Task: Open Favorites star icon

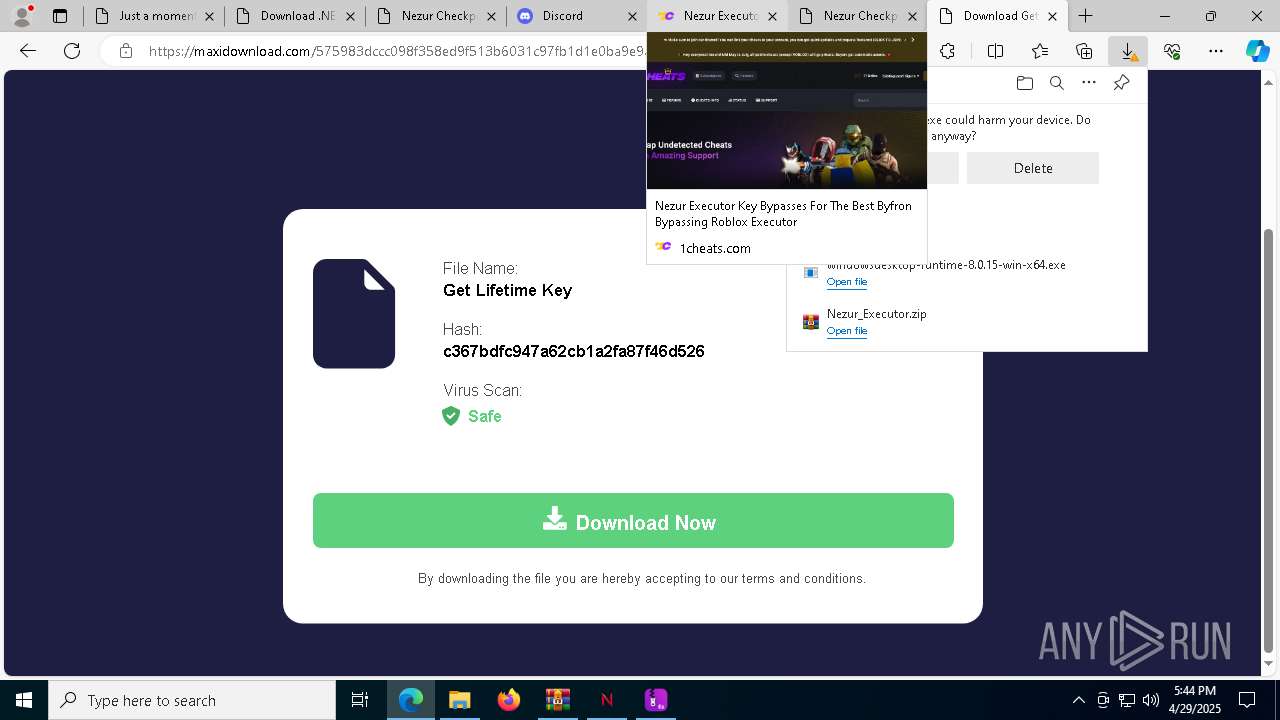Action: (x=1040, y=51)
